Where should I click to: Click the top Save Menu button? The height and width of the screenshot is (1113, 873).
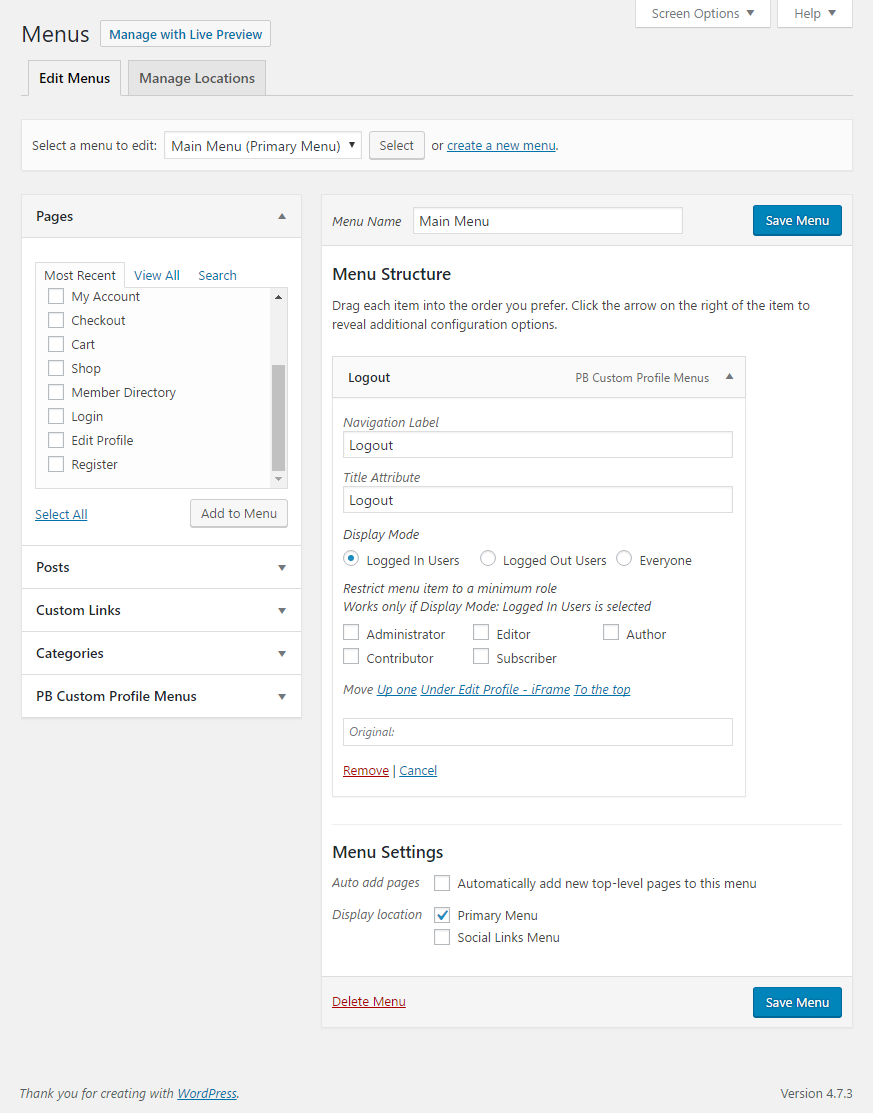click(797, 221)
